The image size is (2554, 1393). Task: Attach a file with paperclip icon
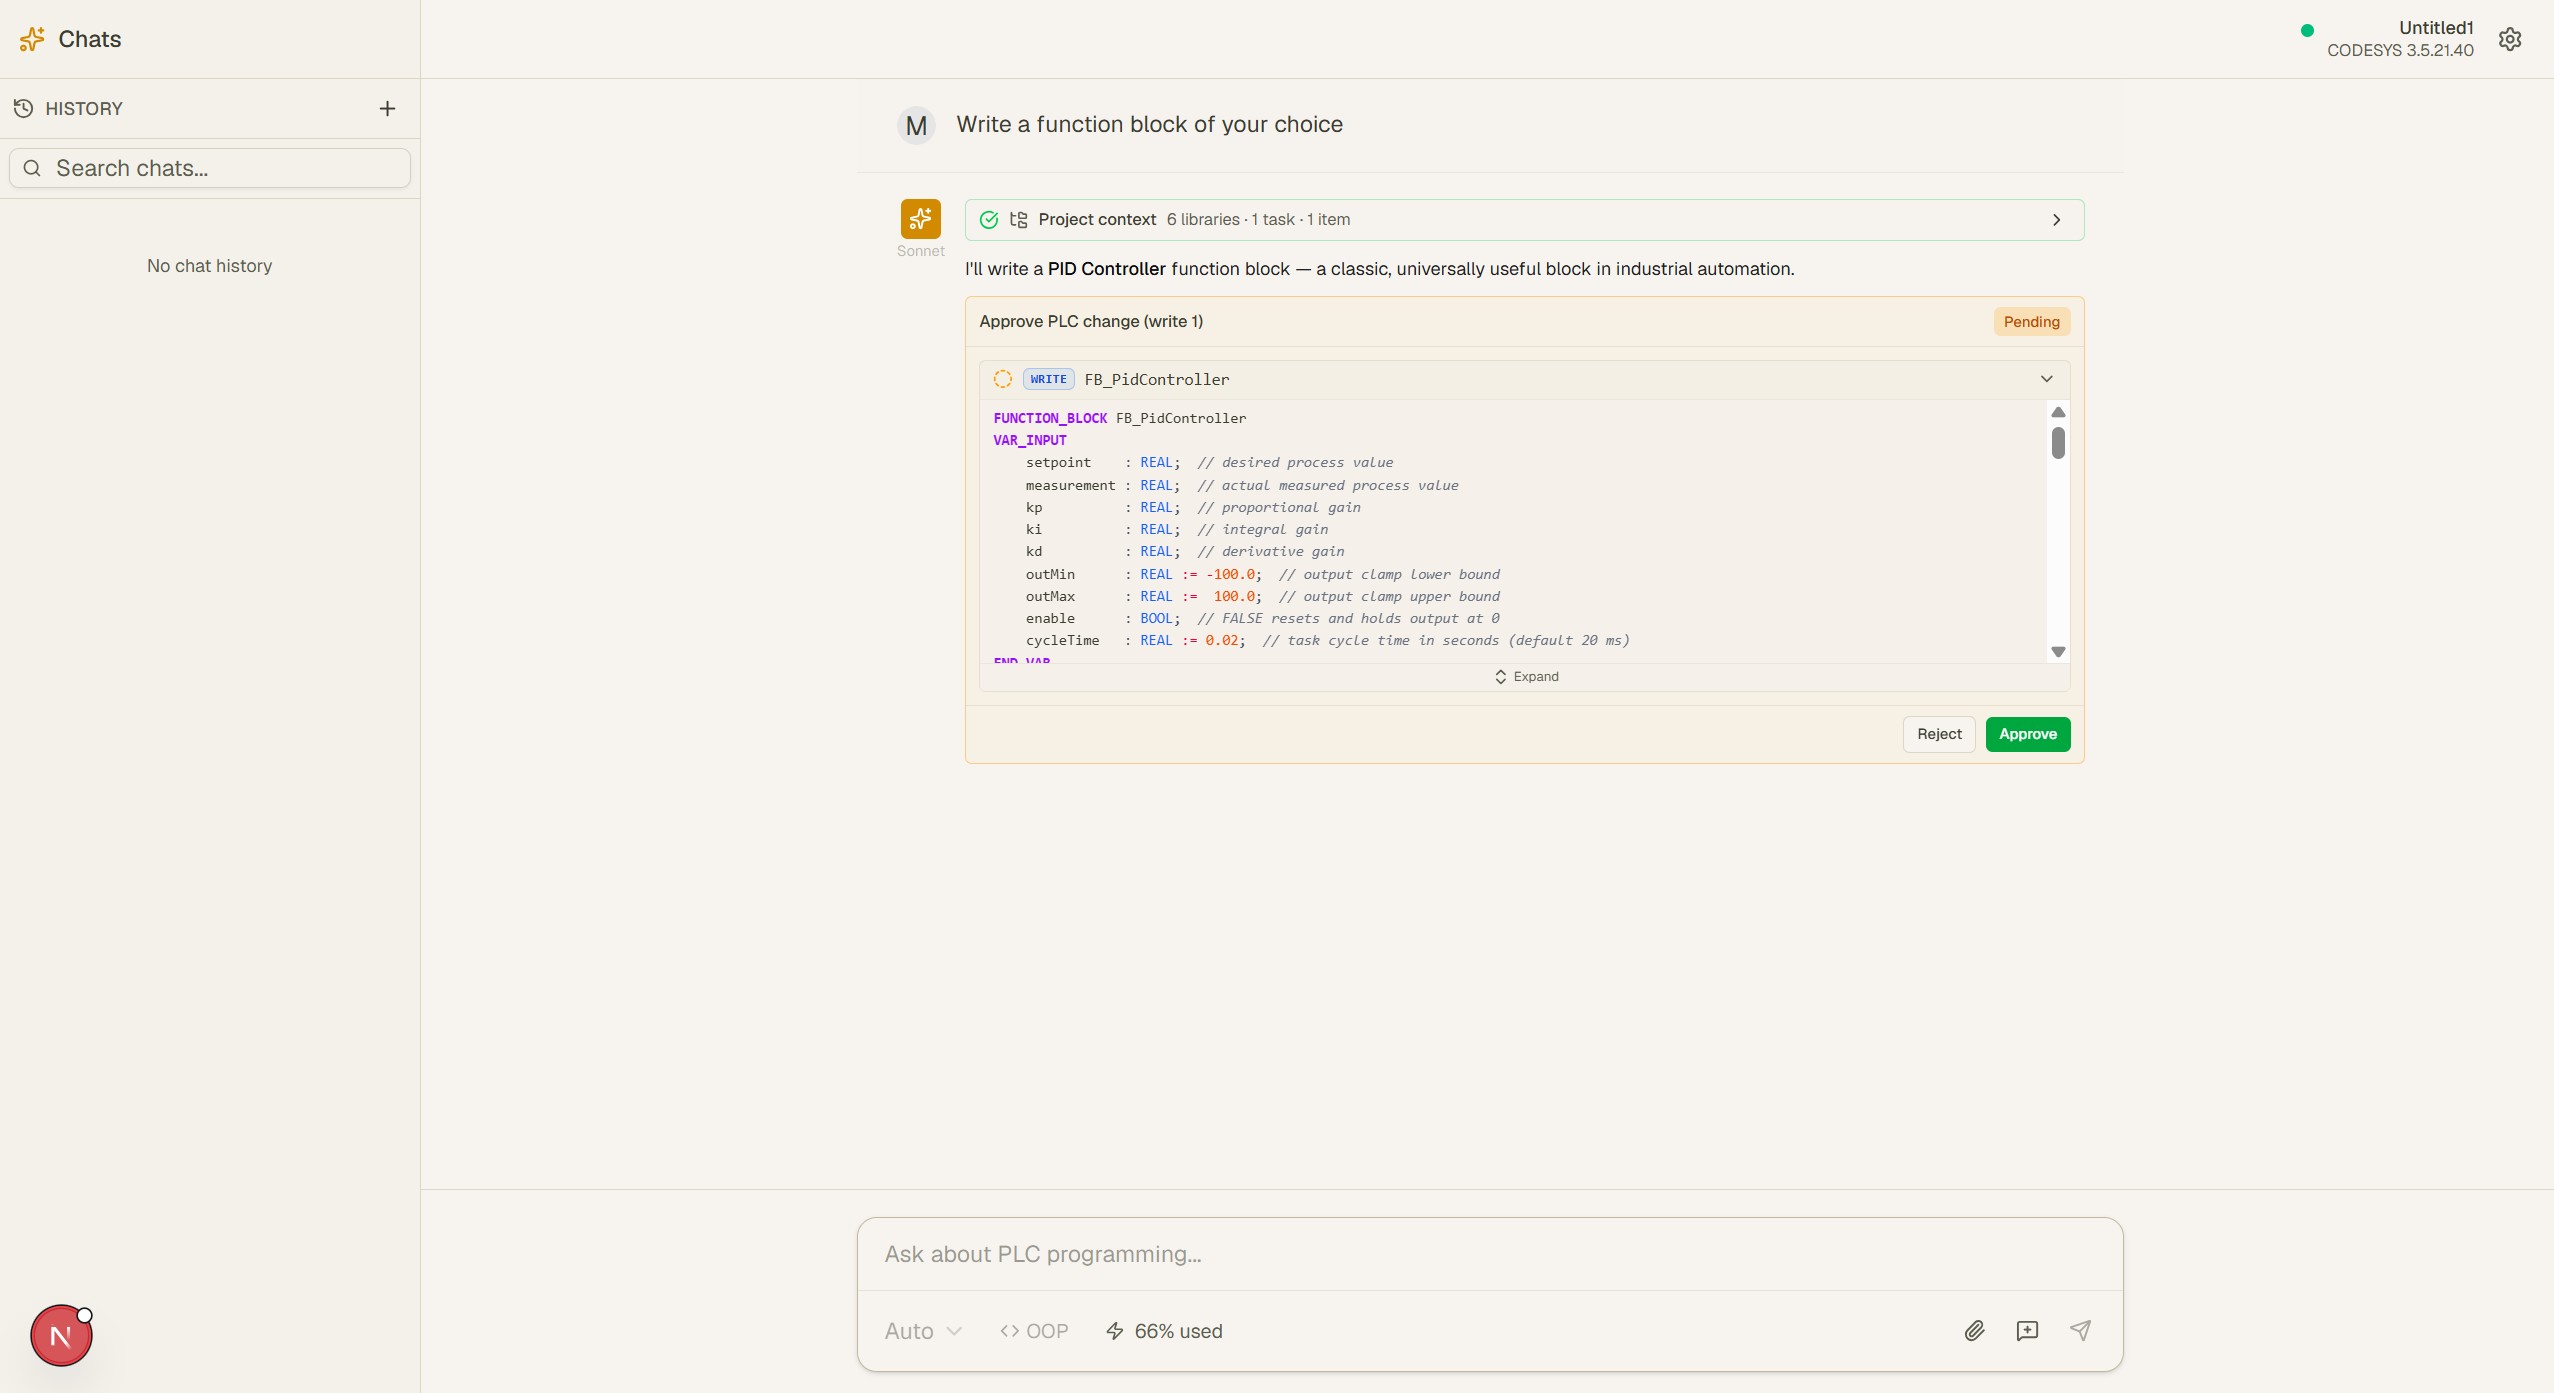(1974, 1331)
